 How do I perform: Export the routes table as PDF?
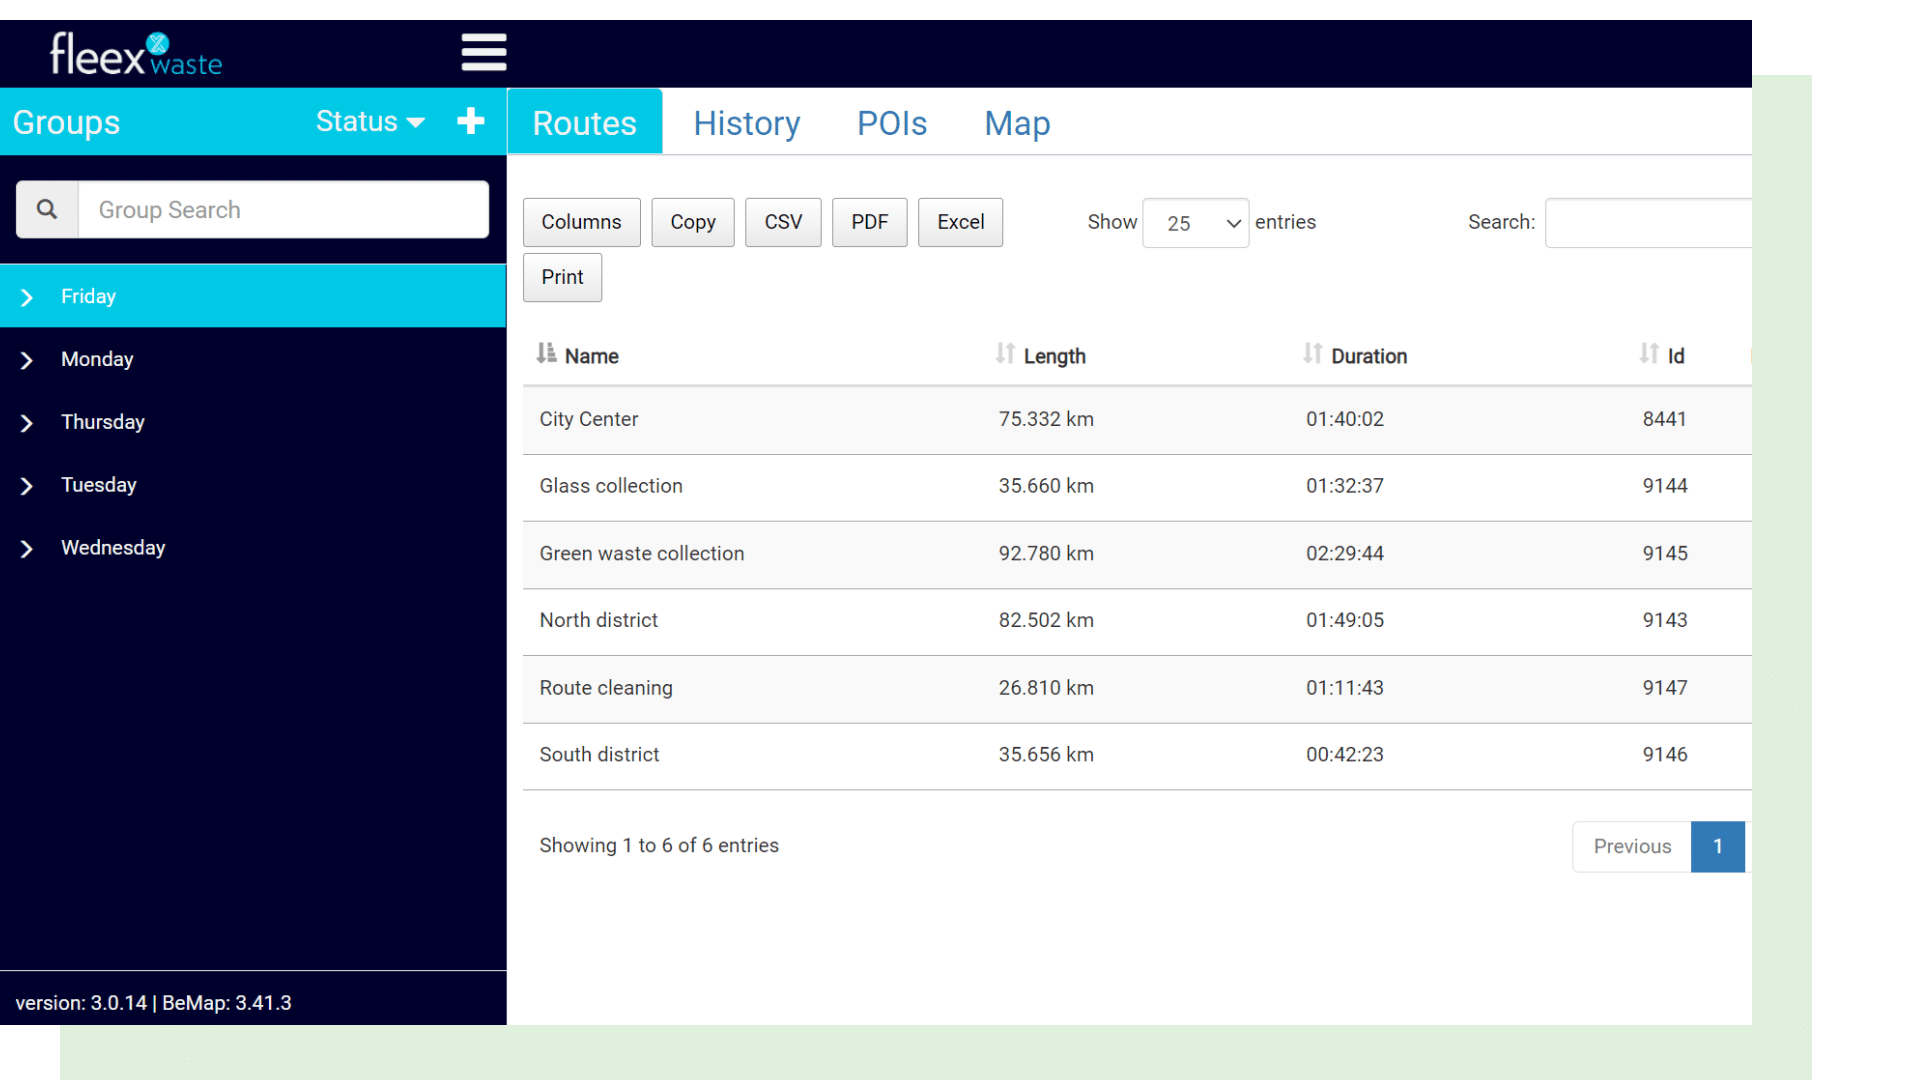click(869, 222)
